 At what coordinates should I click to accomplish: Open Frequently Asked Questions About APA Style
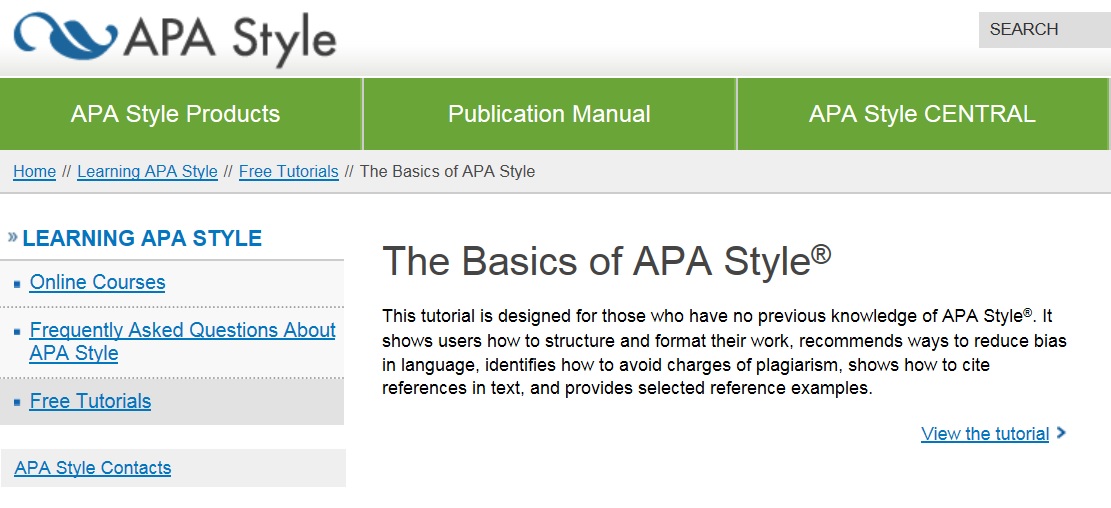[x=182, y=342]
